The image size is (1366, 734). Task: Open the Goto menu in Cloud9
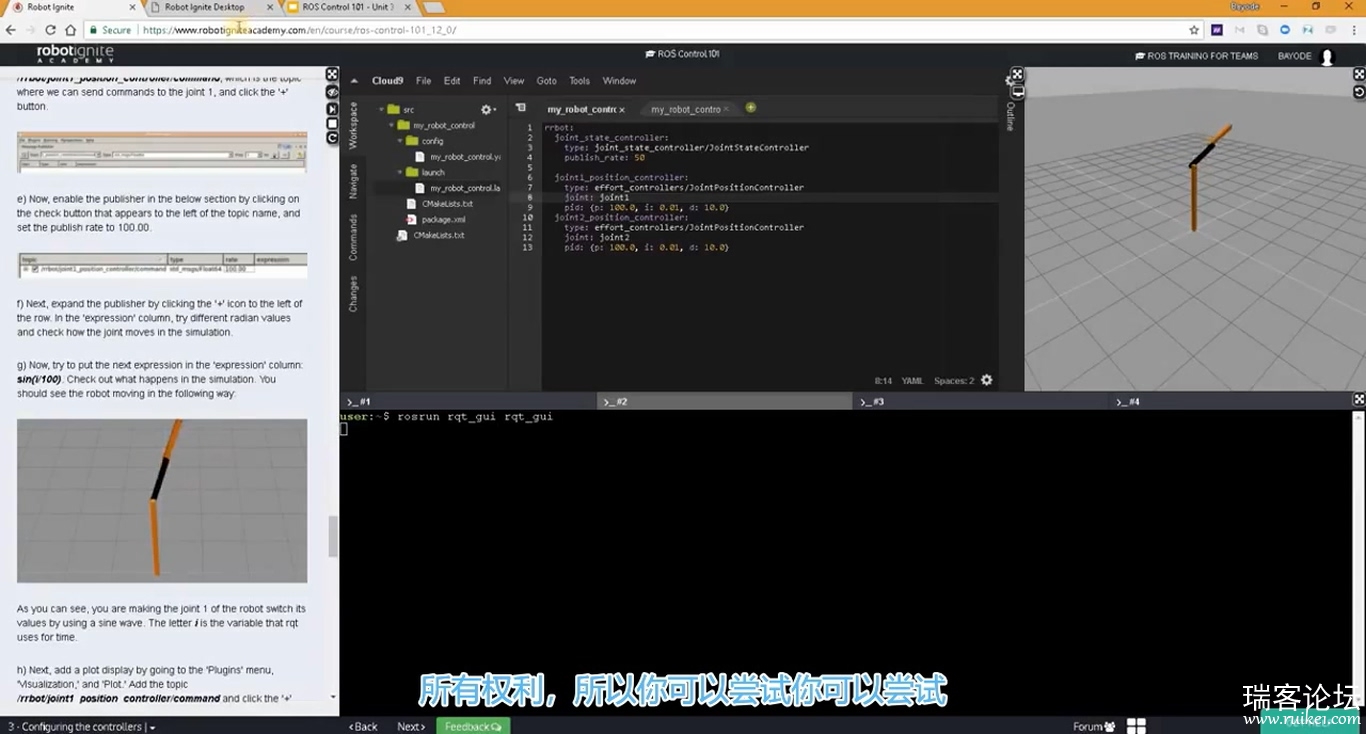click(546, 81)
